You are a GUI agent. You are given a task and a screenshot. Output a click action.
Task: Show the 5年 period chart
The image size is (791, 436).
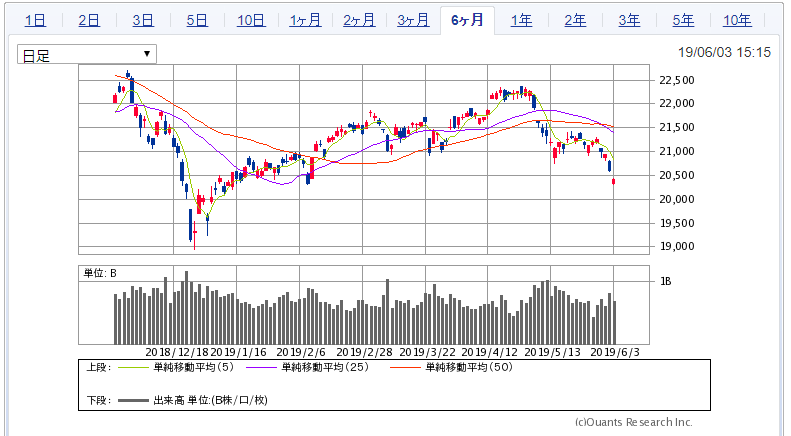[x=683, y=20]
